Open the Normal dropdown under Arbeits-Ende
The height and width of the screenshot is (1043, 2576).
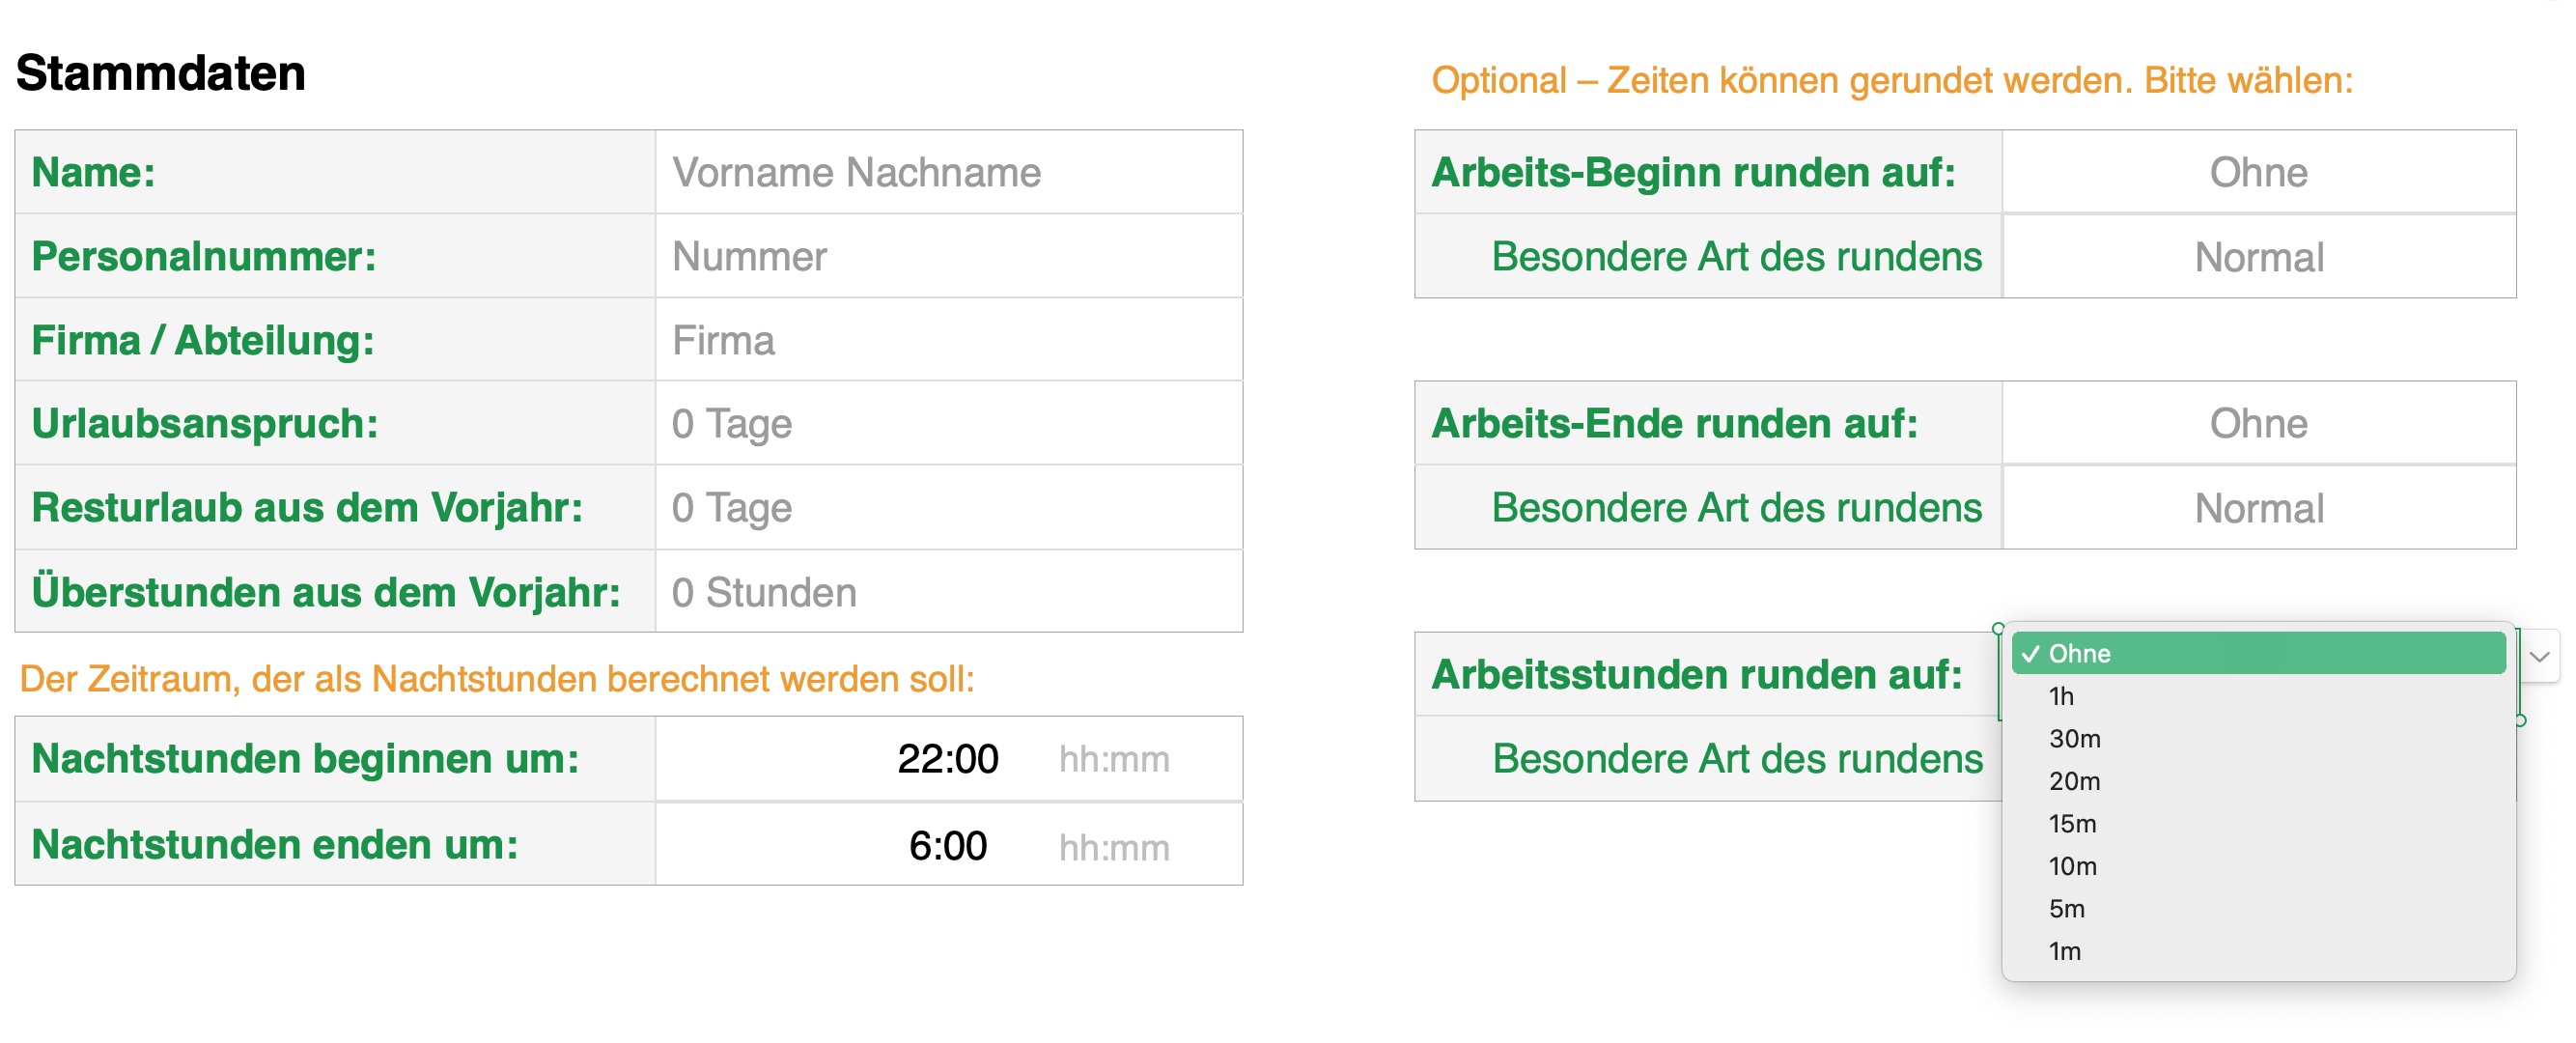pyautogui.click(x=2257, y=508)
